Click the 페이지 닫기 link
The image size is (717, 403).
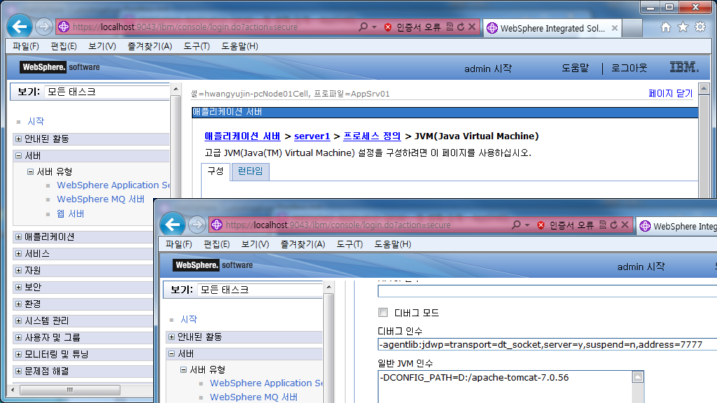(670, 93)
